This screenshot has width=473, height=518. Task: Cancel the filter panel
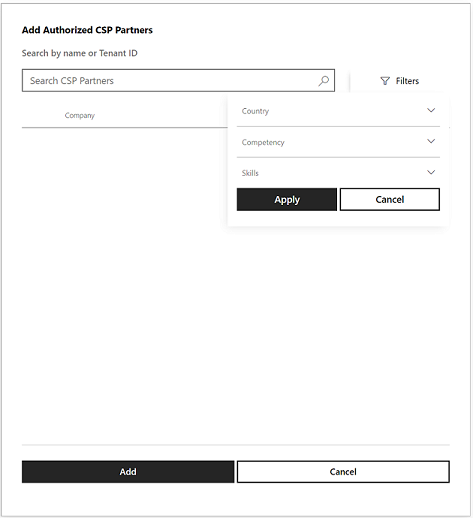tap(390, 199)
